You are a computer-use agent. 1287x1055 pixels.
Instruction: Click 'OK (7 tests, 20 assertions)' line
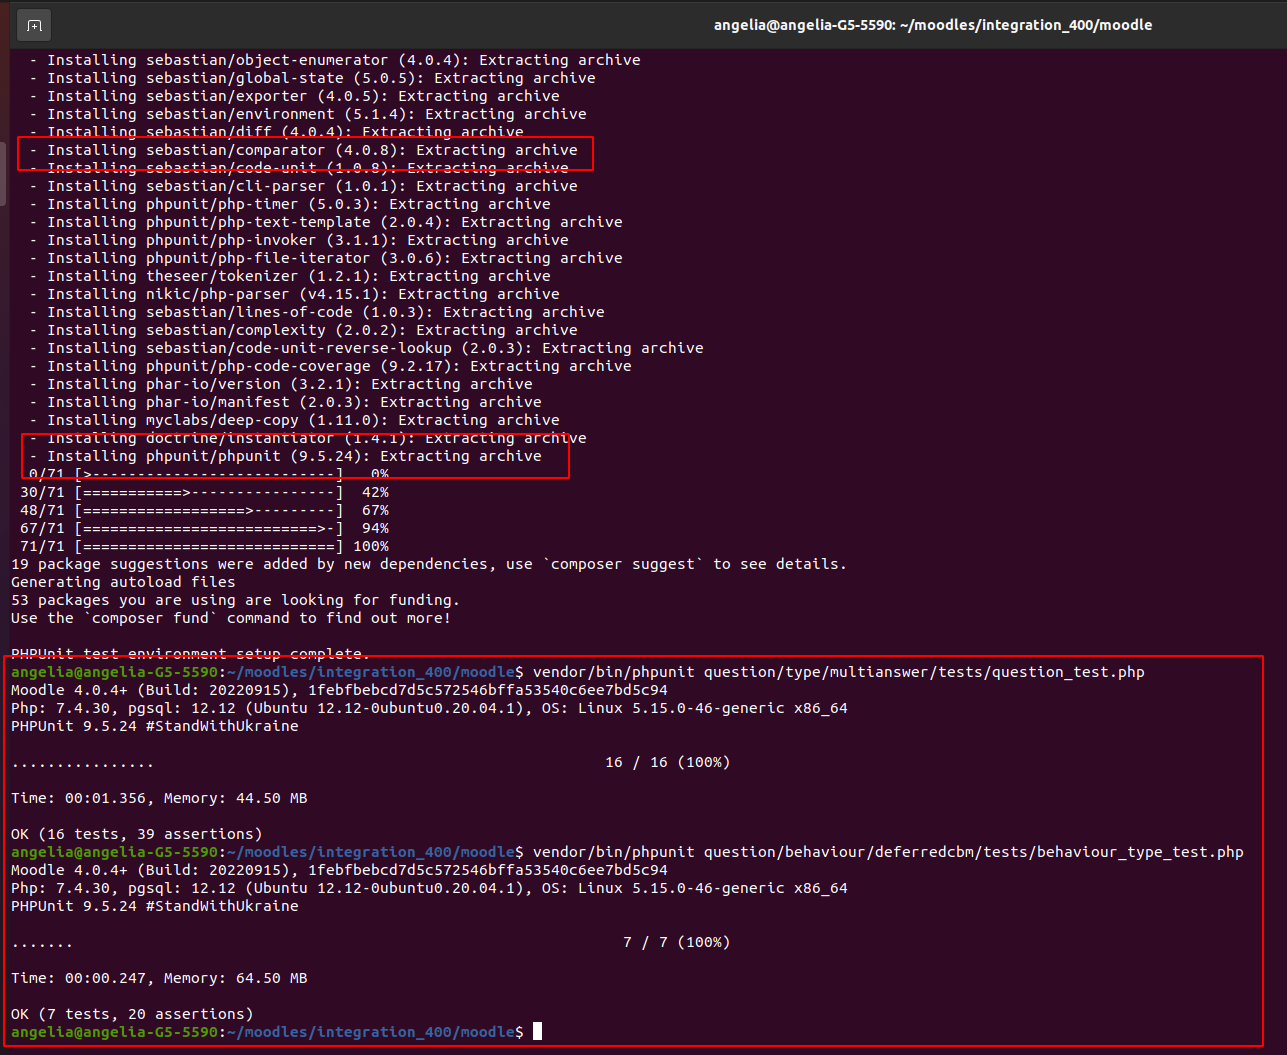point(132,1014)
